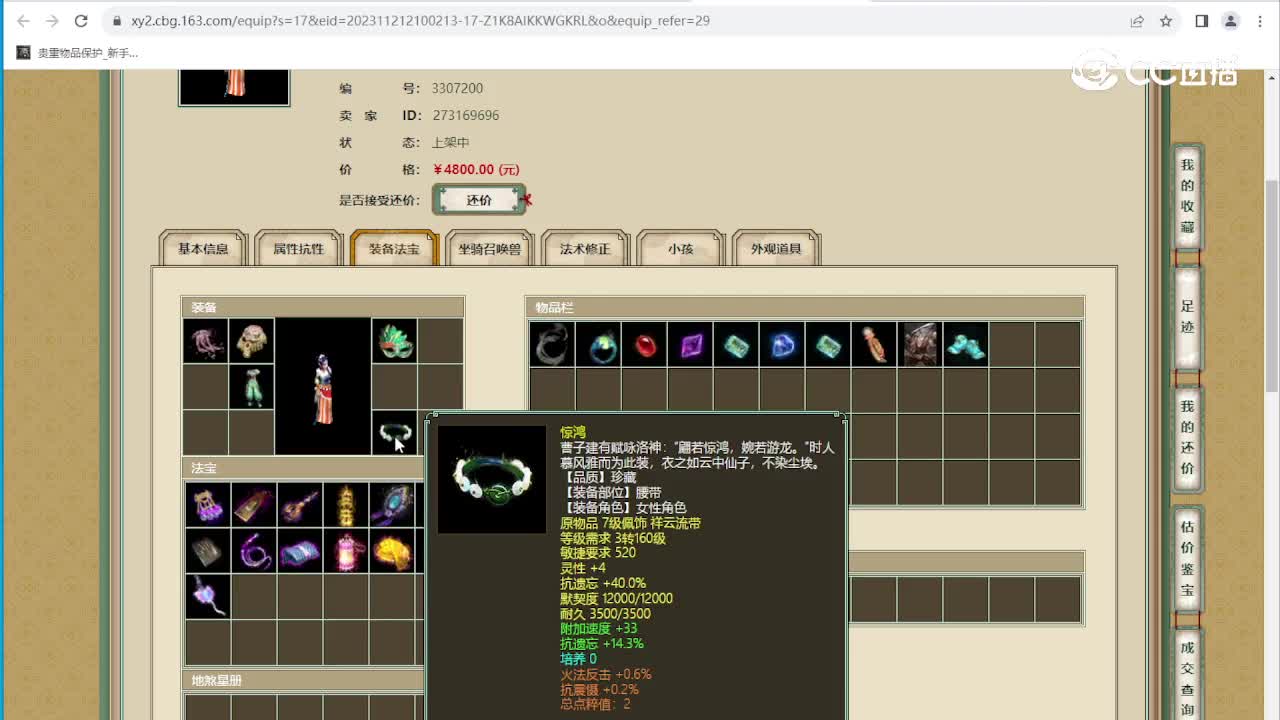Click the green feathered mask equipment icon
The height and width of the screenshot is (720, 1280).
(x=394, y=341)
